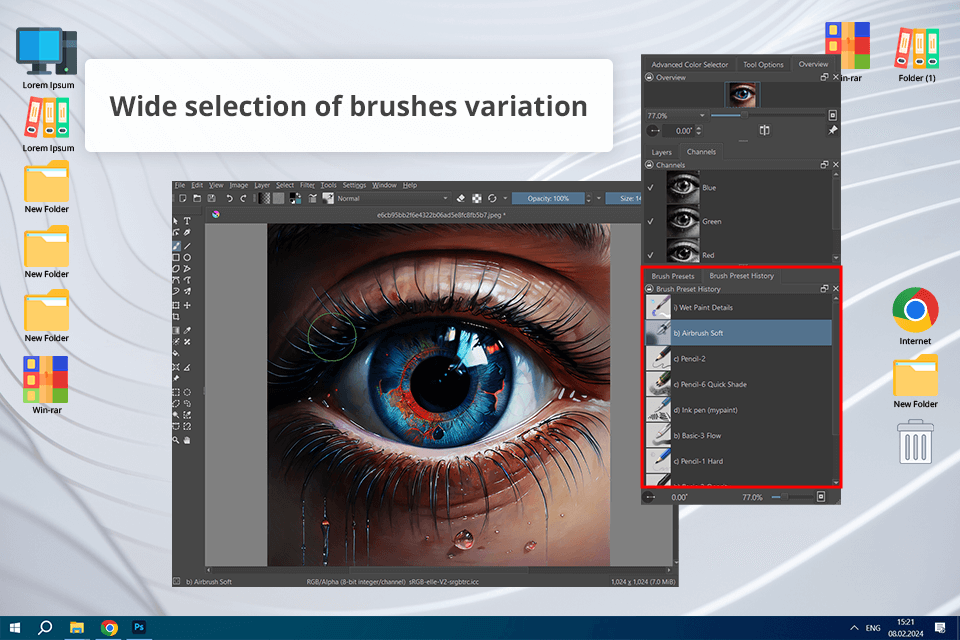This screenshot has height=640, width=960.
Task: Choose the Ink pen (mypaint) preset
Action: 738,410
